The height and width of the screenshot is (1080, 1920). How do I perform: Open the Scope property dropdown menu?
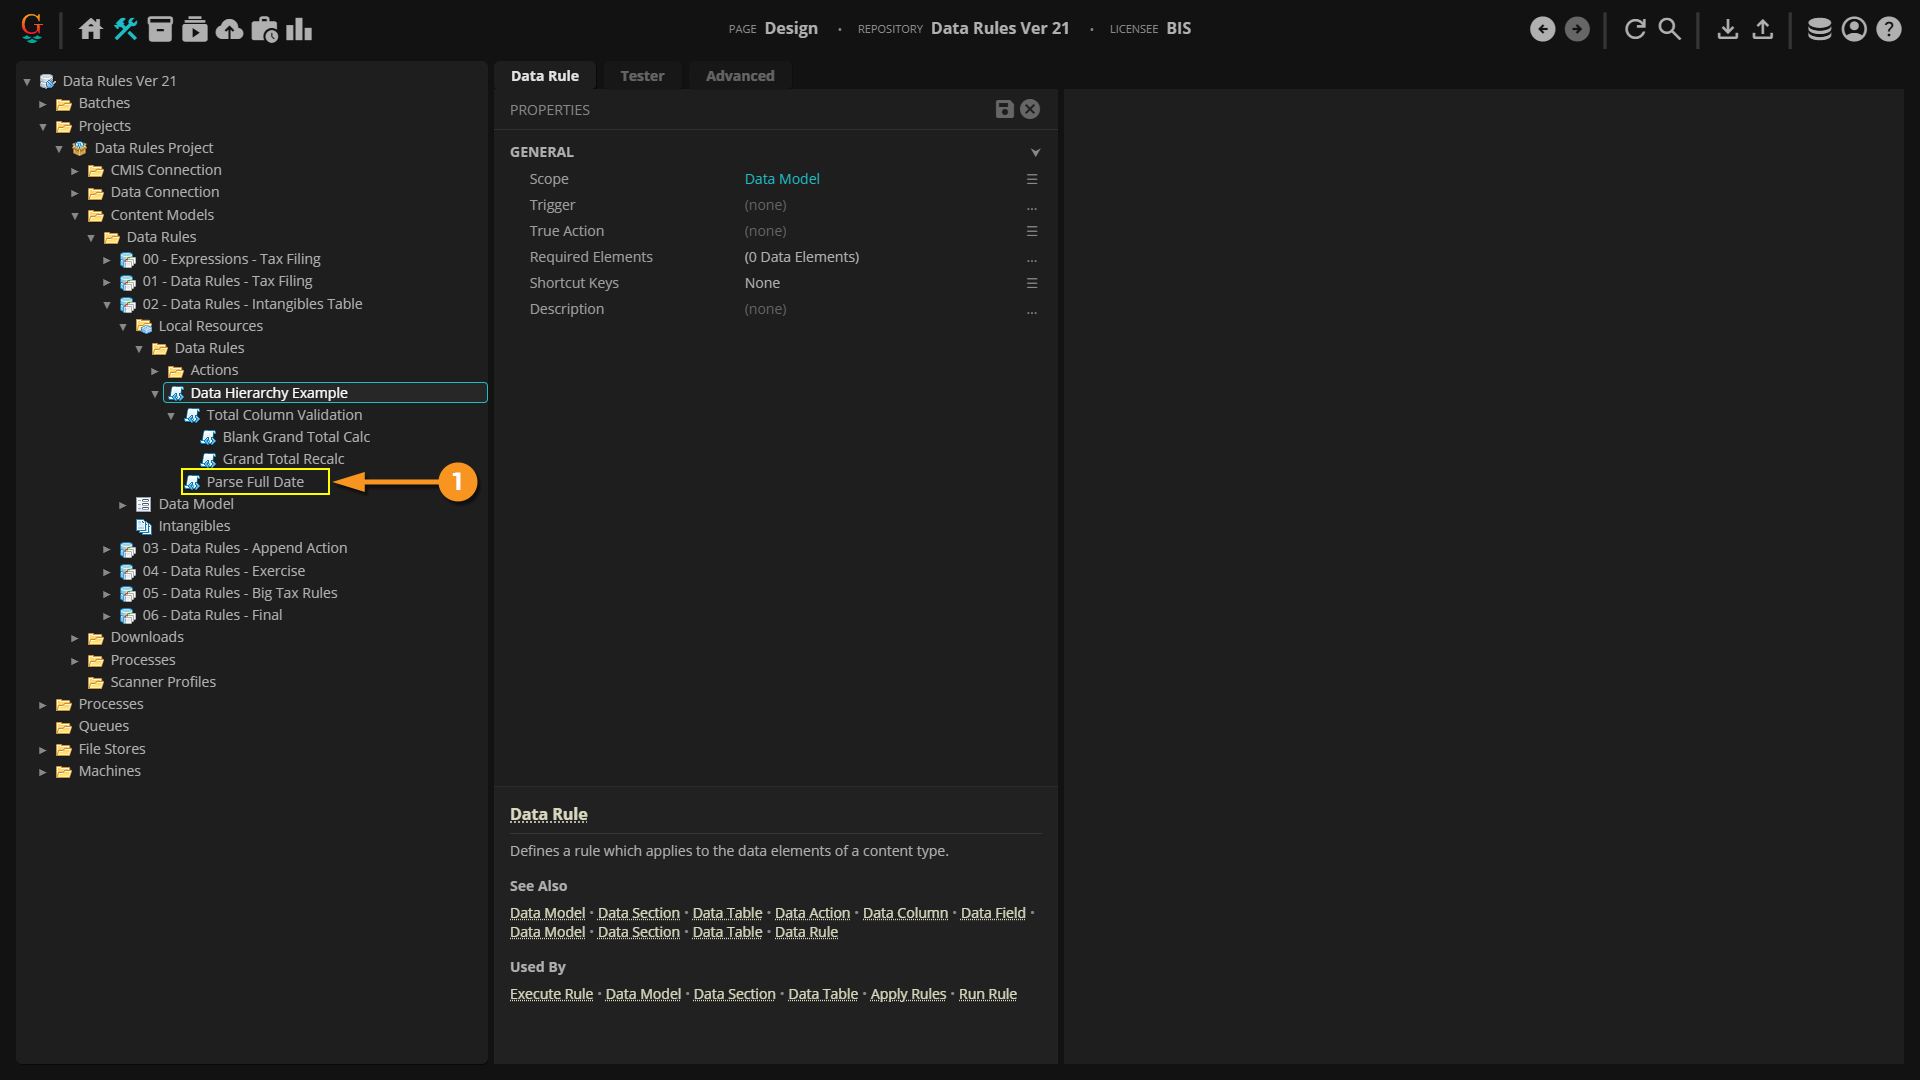(x=1031, y=179)
